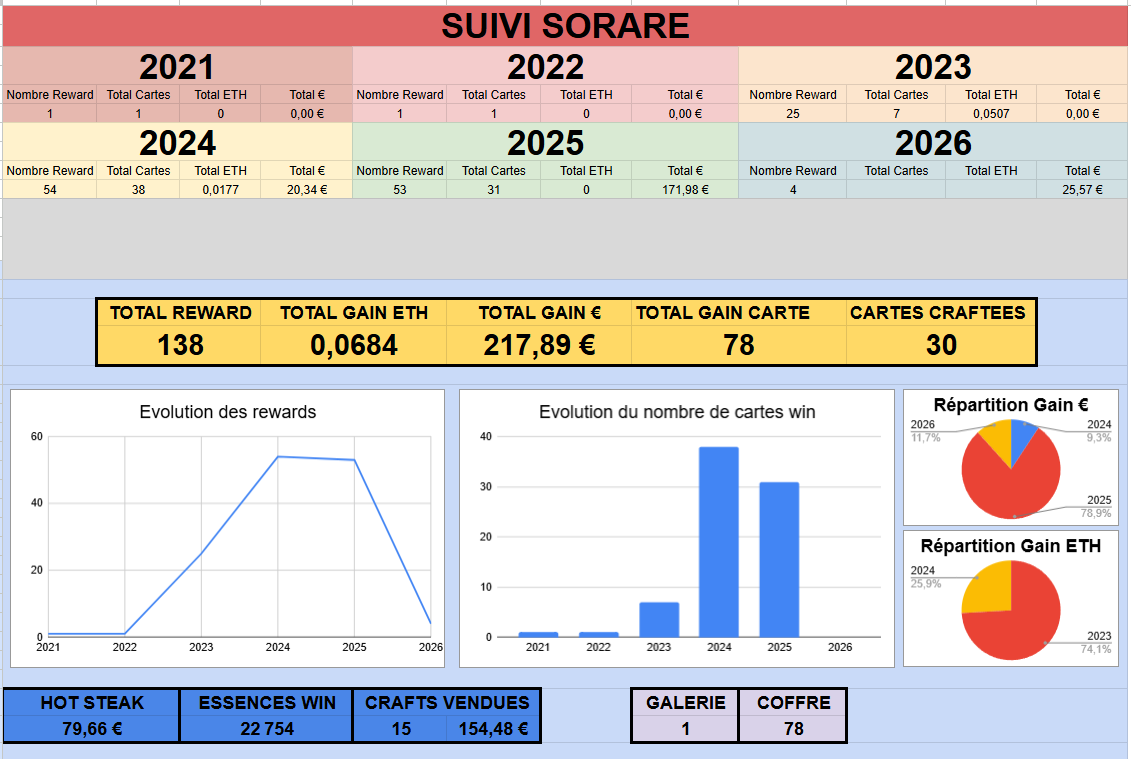Image resolution: width=1131 pixels, height=759 pixels.
Task: Select 2026 Nombre Reward value 4
Action: click(x=793, y=189)
